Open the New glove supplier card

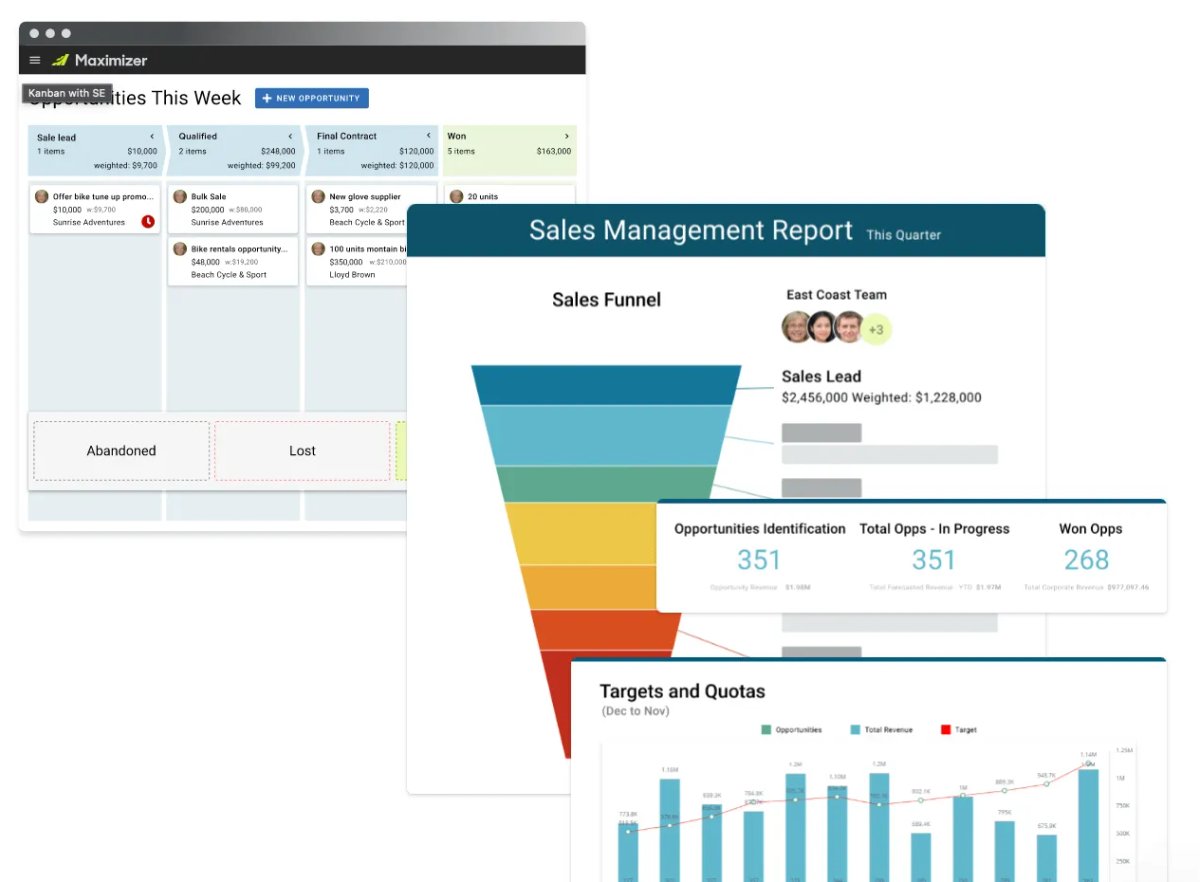coord(371,209)
